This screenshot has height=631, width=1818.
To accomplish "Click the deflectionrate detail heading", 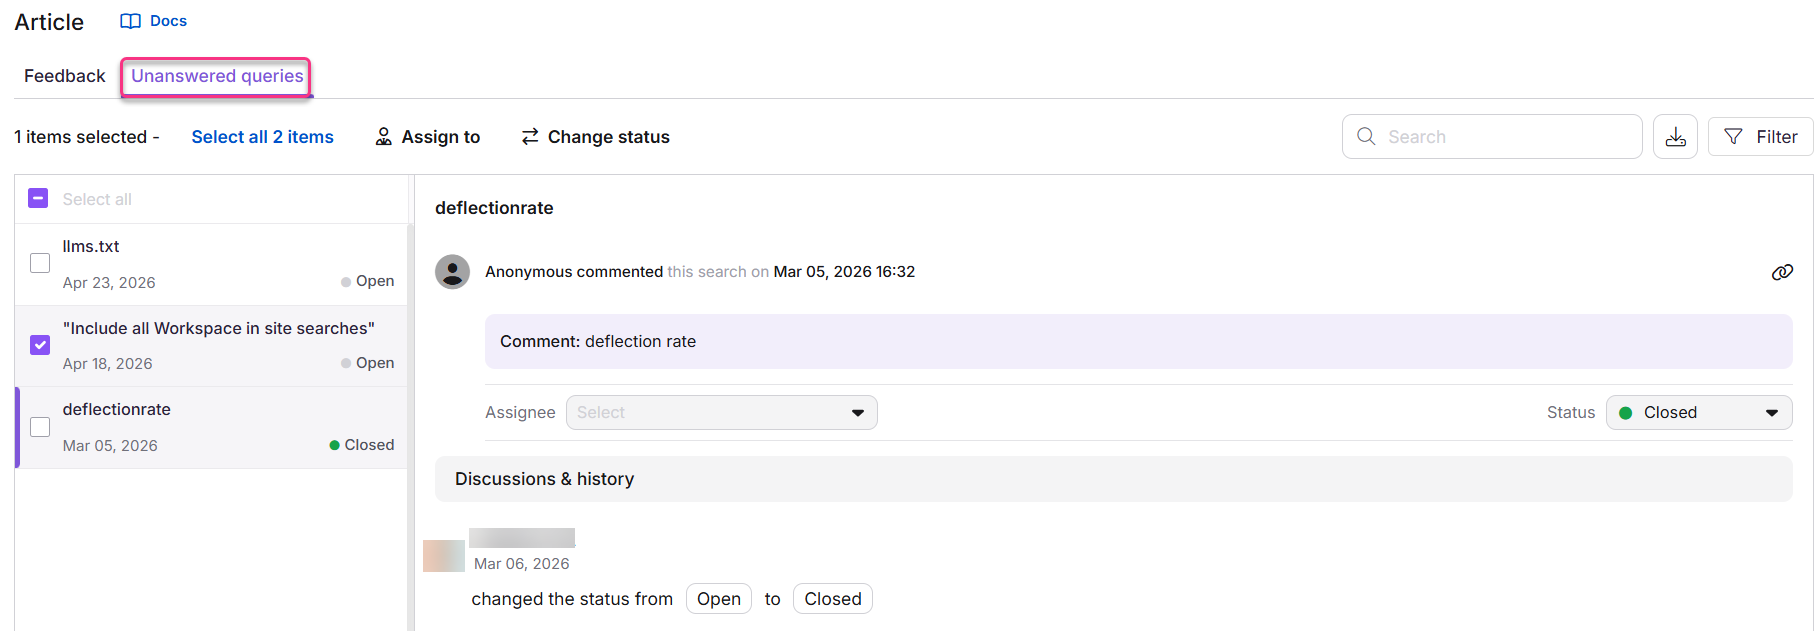I will 494,208.
